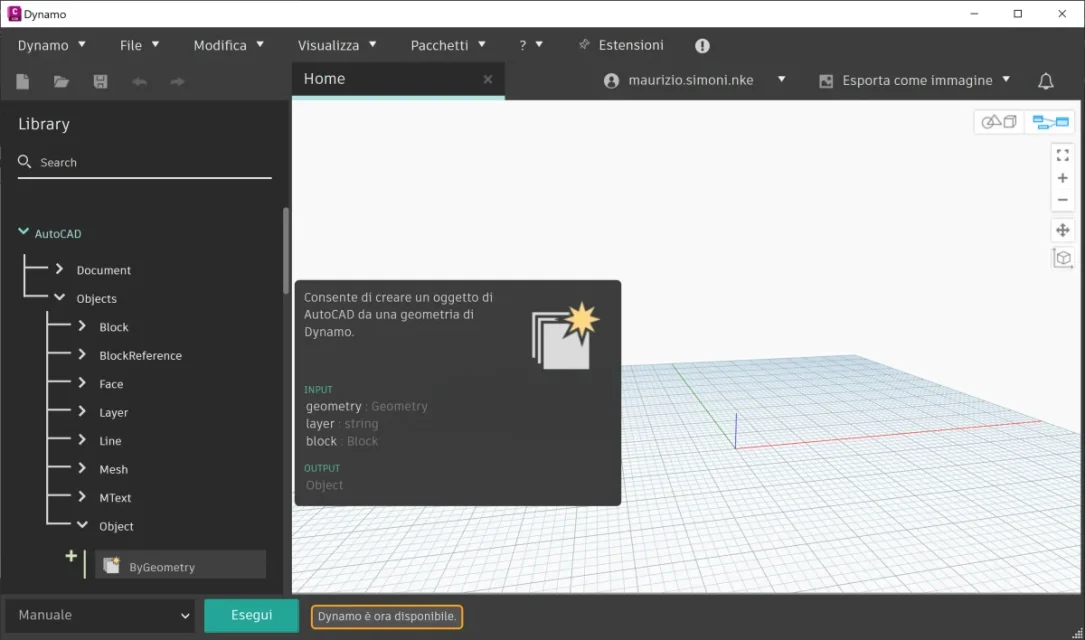Click the zoom to fit icon
The image size is (1085, 640).
1063,155
